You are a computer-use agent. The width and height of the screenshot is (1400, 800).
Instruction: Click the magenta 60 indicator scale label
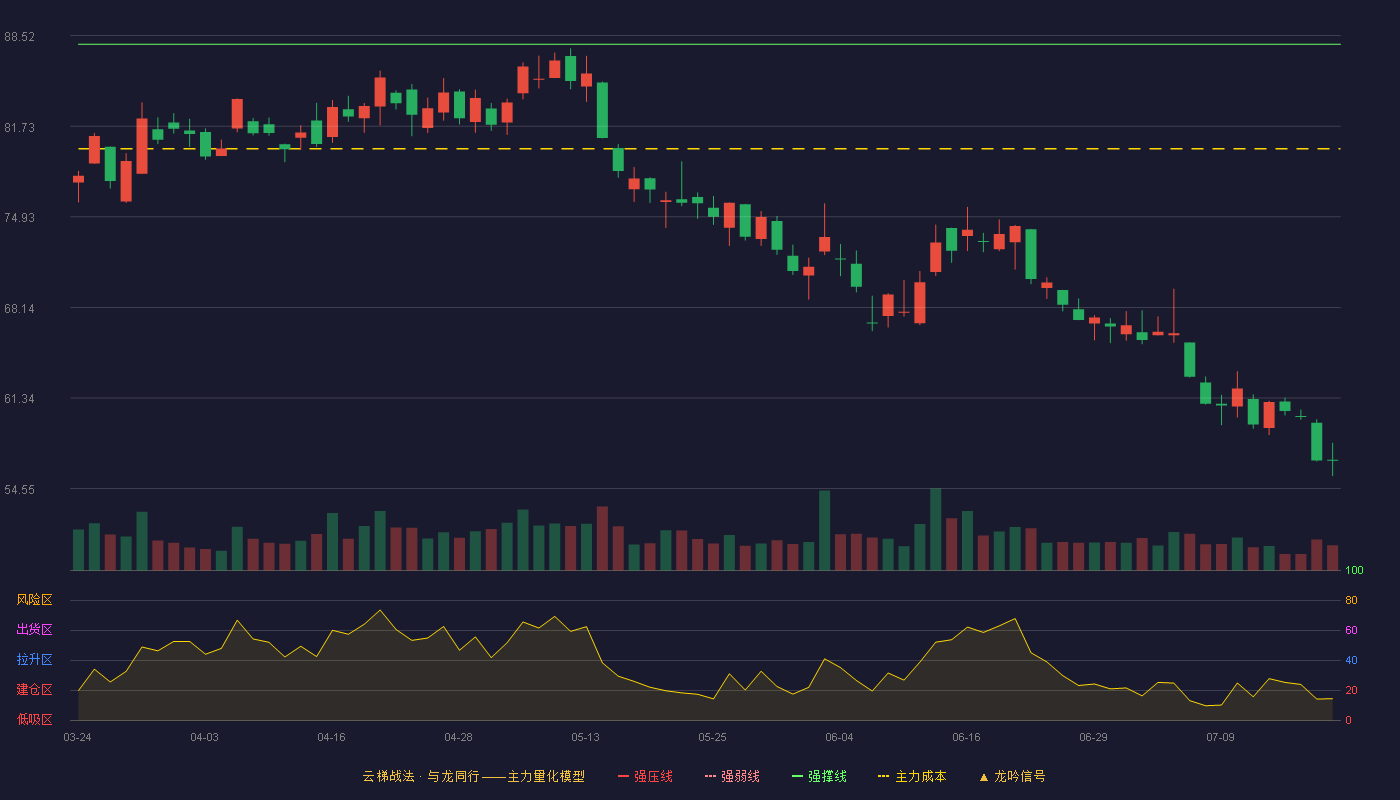(1351, 630)
